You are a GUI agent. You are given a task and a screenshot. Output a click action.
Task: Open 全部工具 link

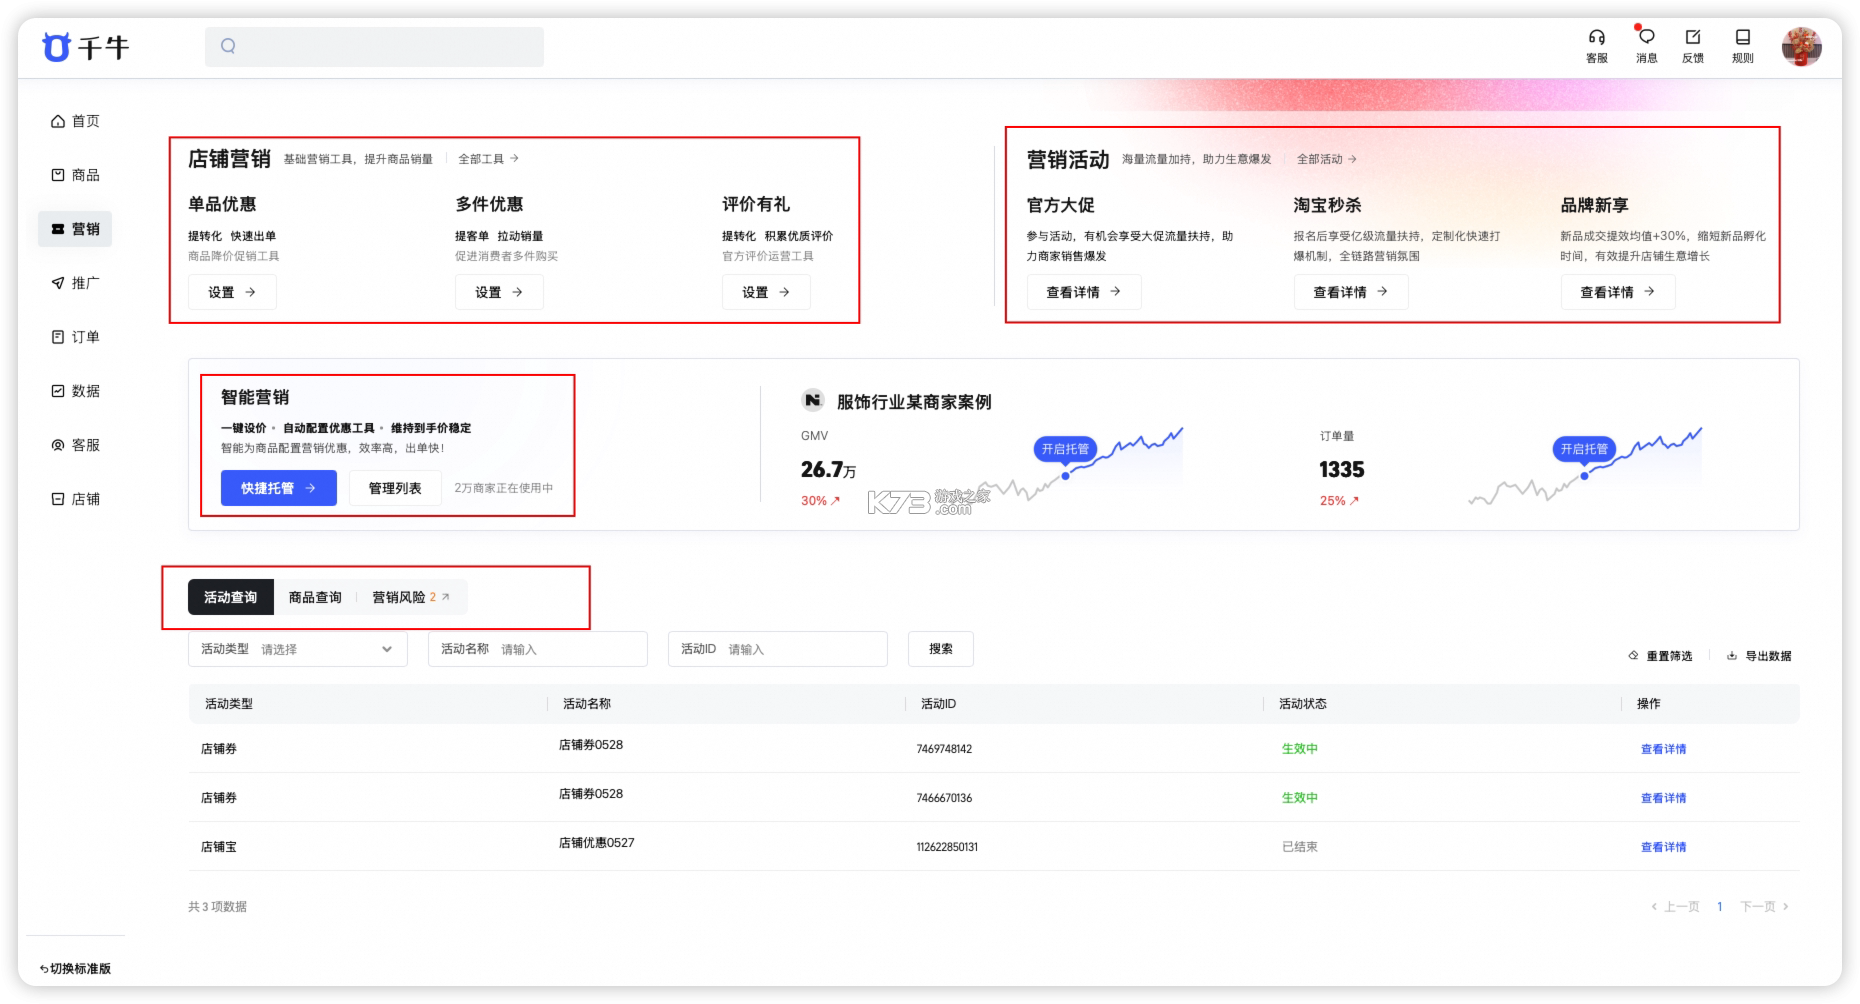(x=488, y=159)
